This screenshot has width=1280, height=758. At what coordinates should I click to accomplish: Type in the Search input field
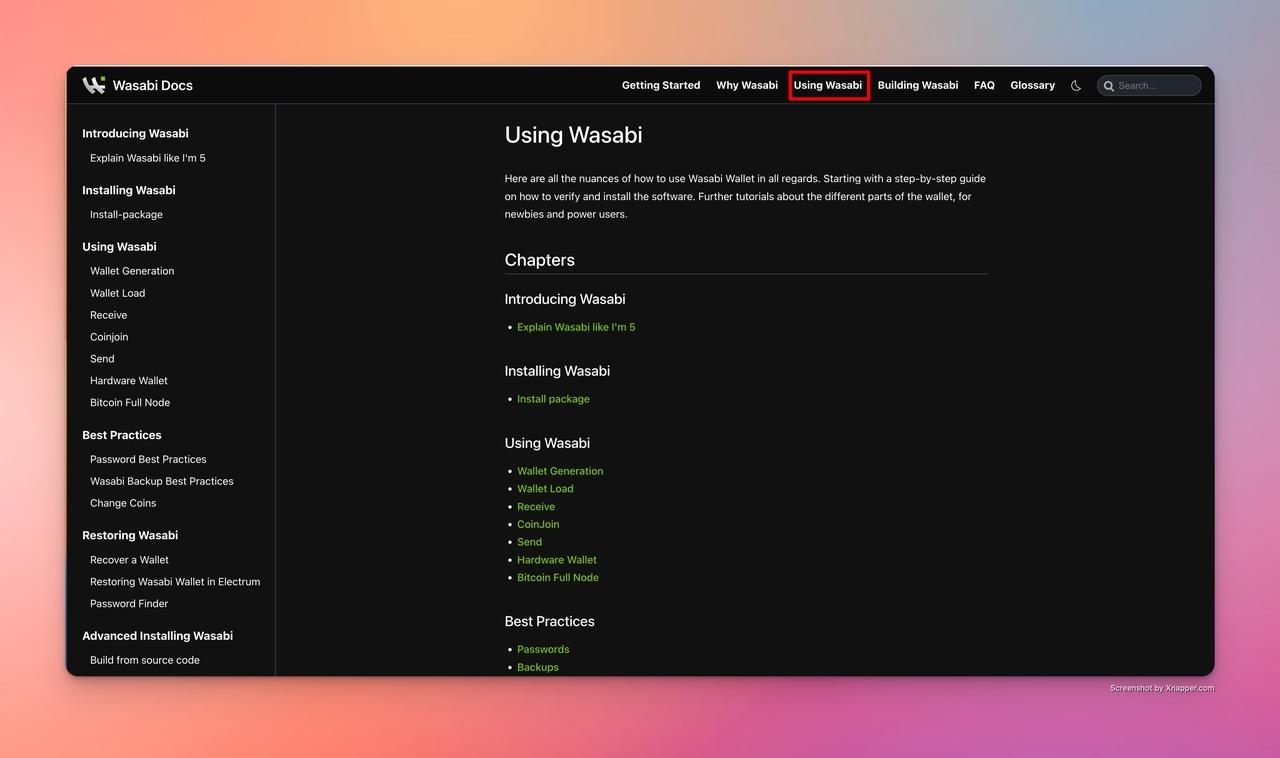click(1156, 86)
